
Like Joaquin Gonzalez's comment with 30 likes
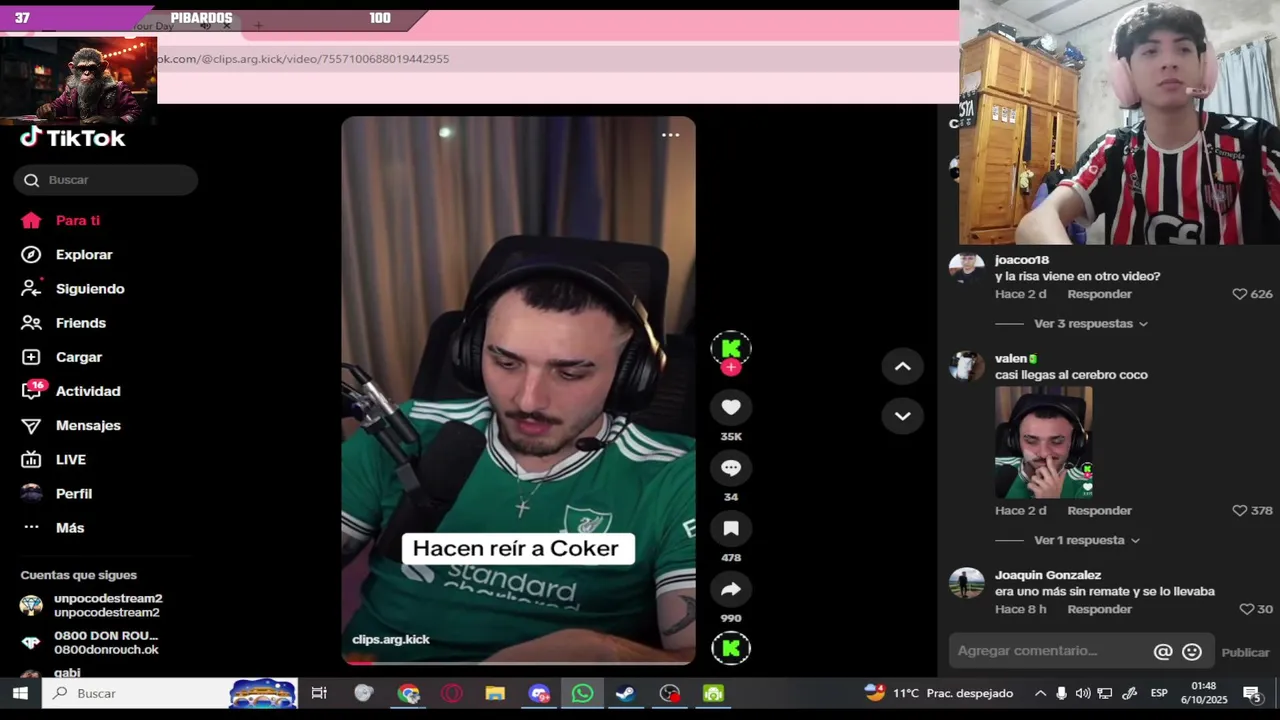(x=1246, y=609)
